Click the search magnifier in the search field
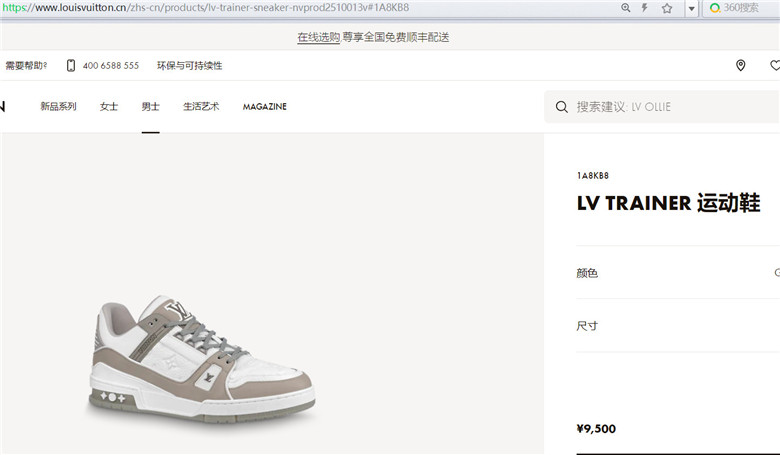Viewport: 780px width, 455px height. click(x=562, y=107)
